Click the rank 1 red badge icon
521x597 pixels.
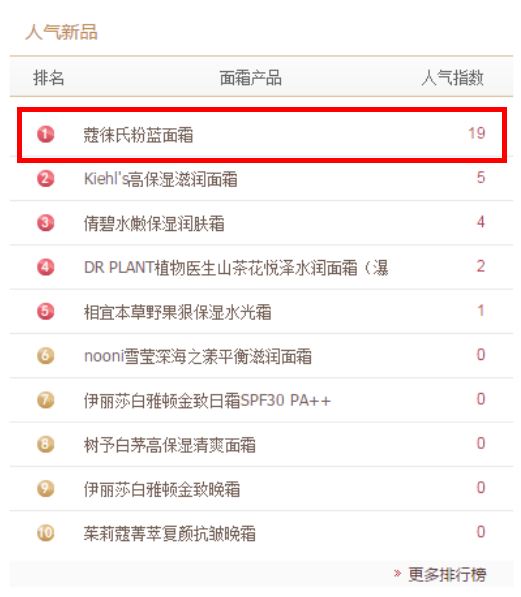[45, 134]
